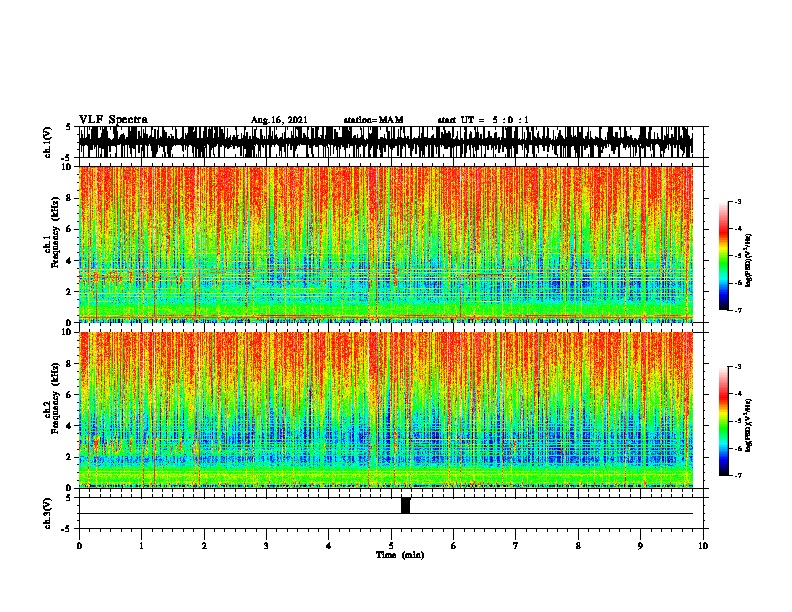Click time axis tick label "3"

point(266,546)
